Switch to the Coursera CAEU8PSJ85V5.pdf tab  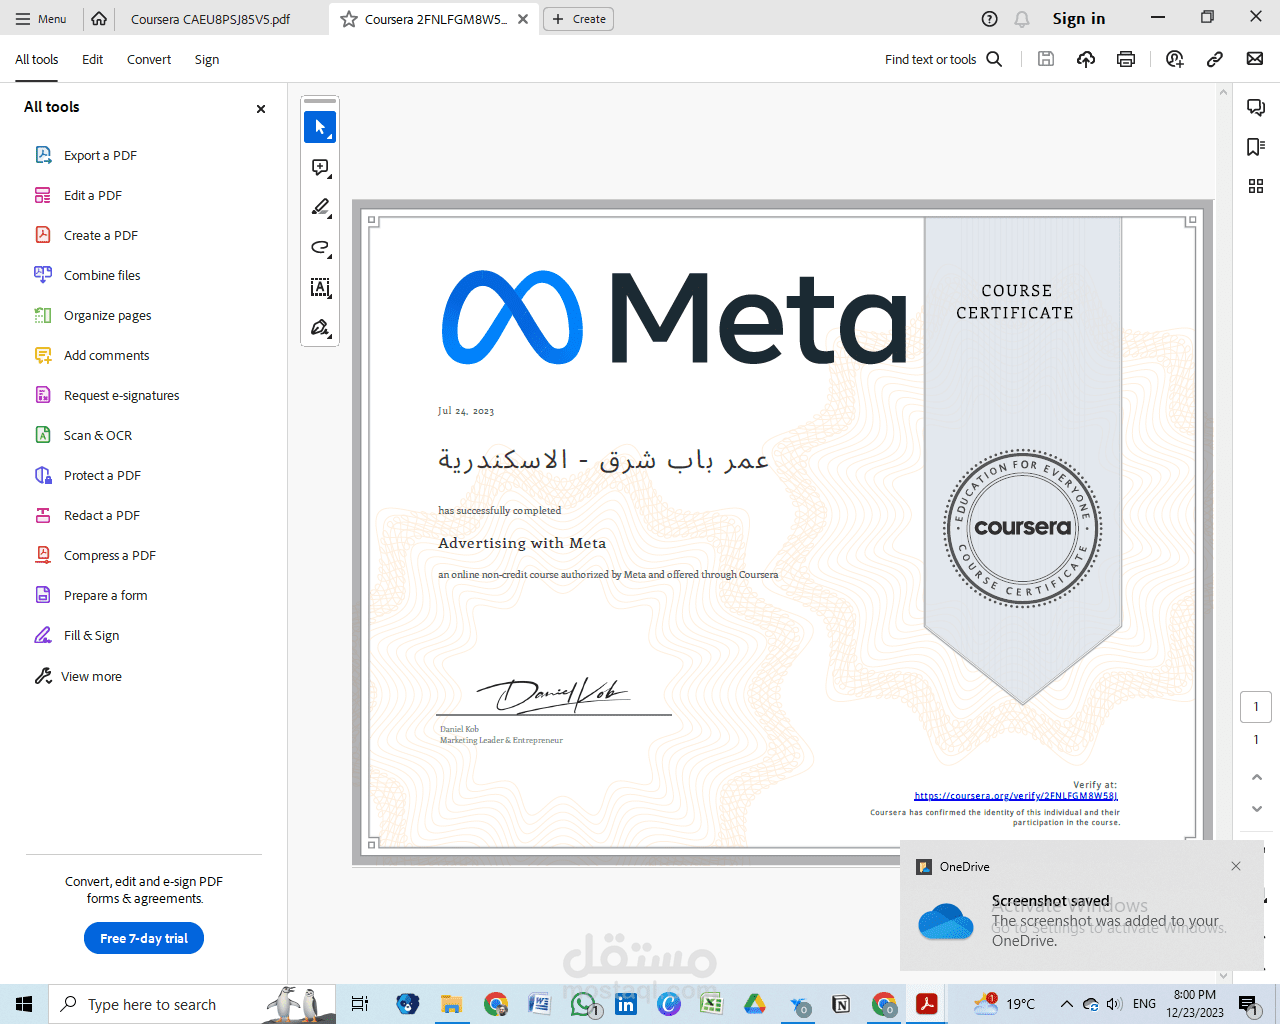pyautogui.click(x=211, y=18)
